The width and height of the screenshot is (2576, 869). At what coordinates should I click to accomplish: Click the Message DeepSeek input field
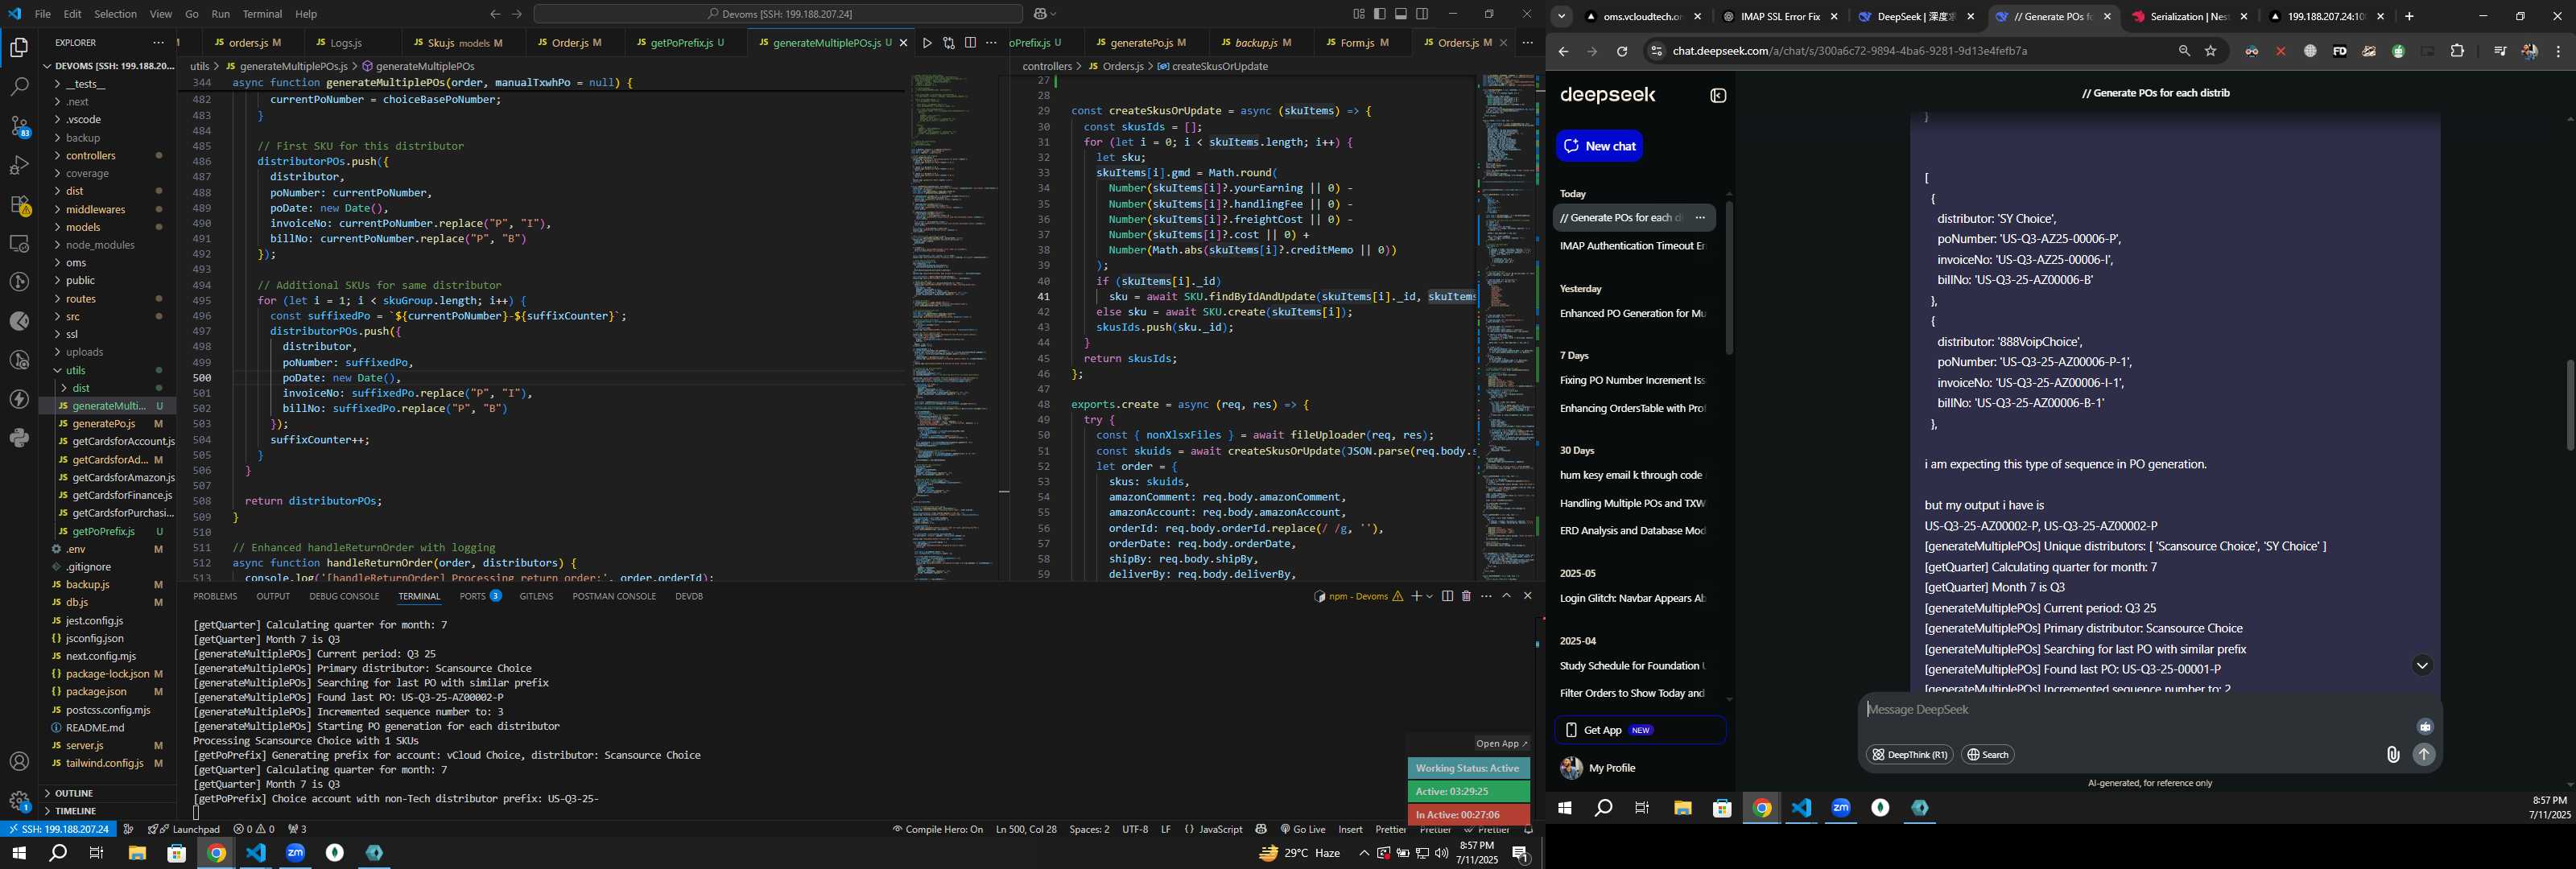[x=2140, y=710]
